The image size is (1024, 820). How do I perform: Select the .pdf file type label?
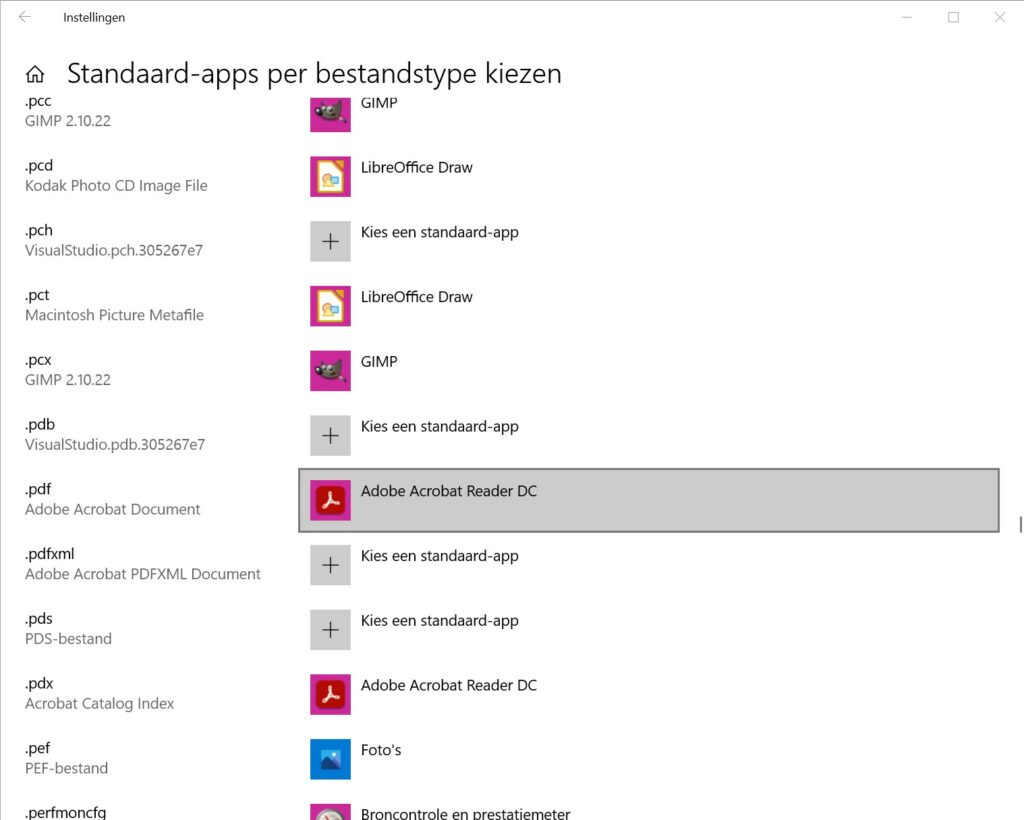[x=38, y=490]
